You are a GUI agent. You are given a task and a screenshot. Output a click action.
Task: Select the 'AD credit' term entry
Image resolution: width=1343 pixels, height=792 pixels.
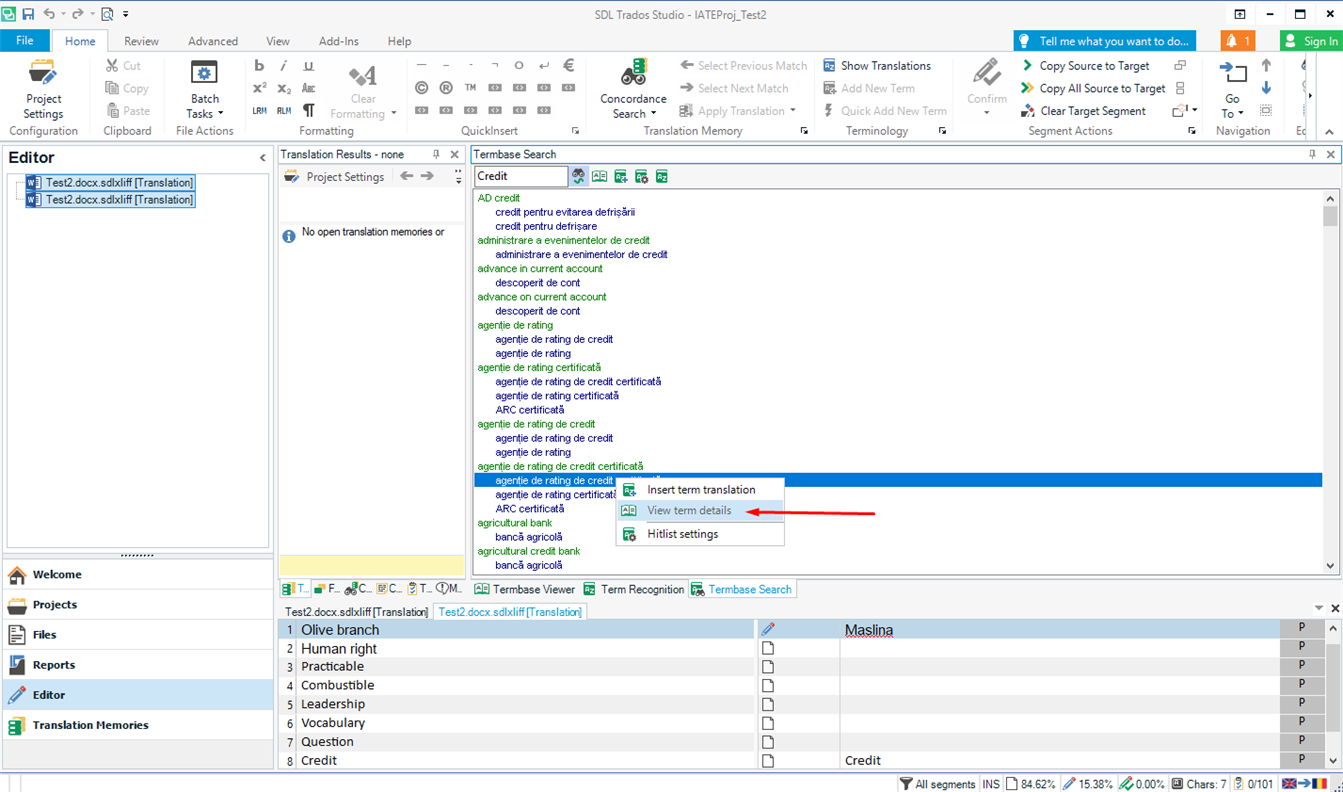pos(499,198)
